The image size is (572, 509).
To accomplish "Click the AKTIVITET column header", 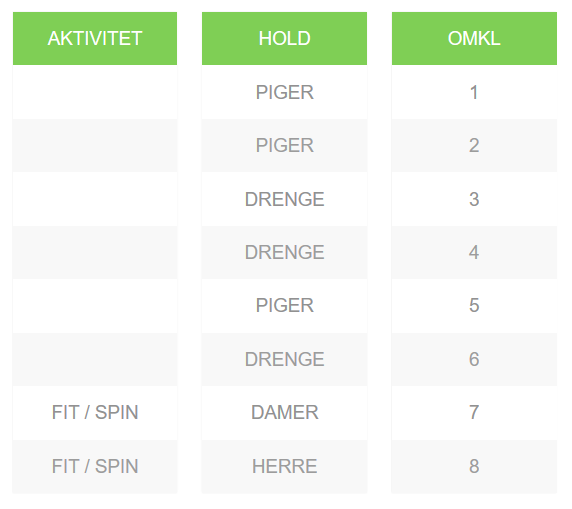I will pyautogui.click(x=95, y=38).
